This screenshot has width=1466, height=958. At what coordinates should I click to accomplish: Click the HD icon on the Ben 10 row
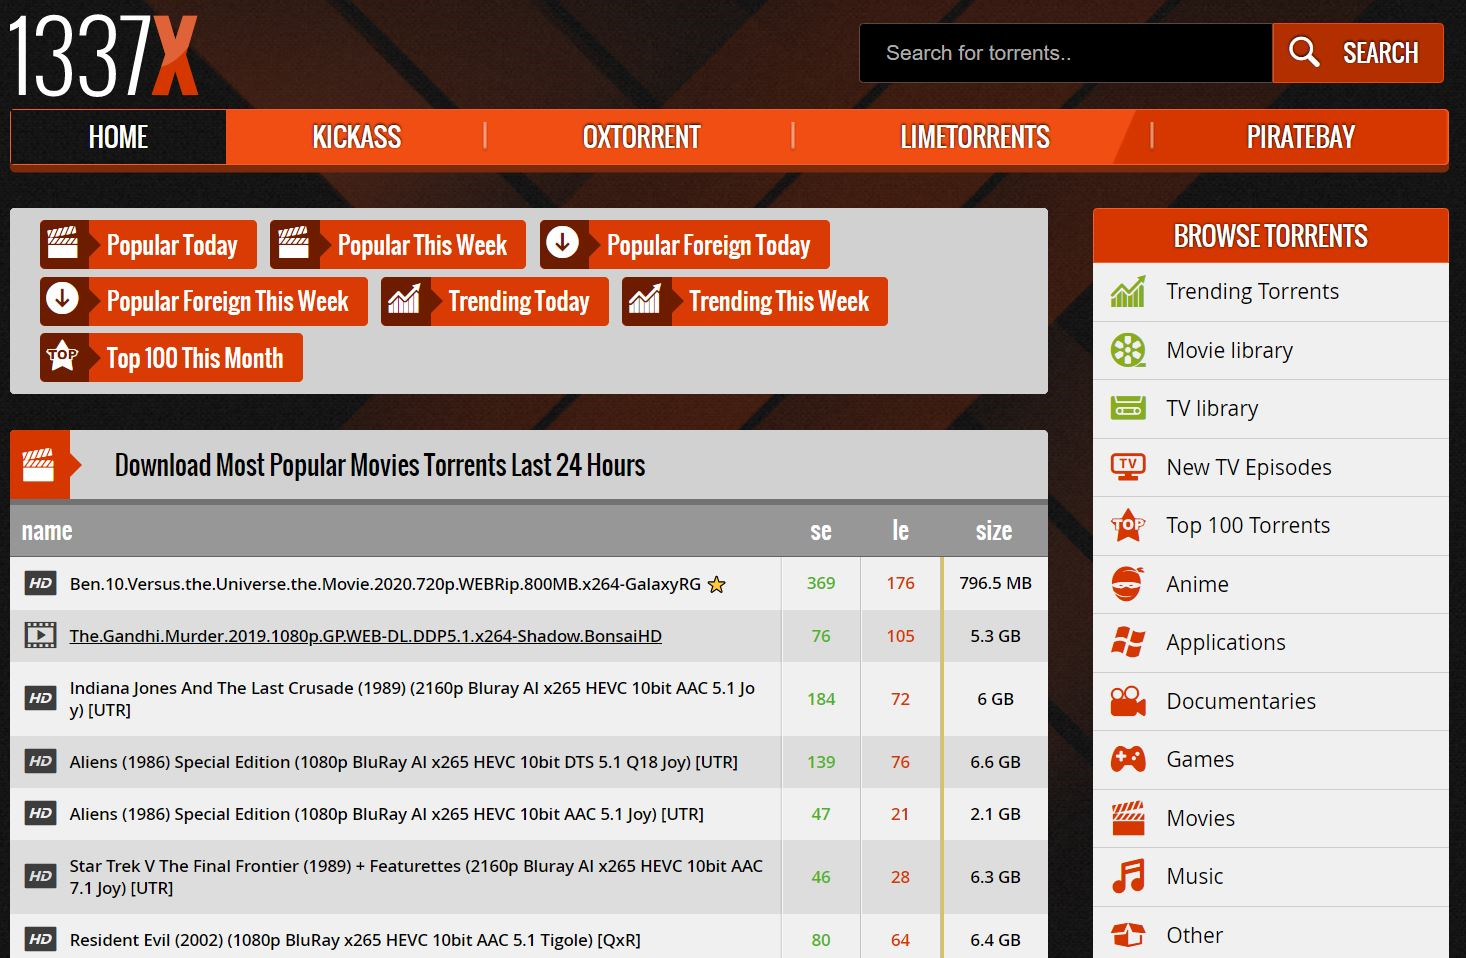coord(40,583)
